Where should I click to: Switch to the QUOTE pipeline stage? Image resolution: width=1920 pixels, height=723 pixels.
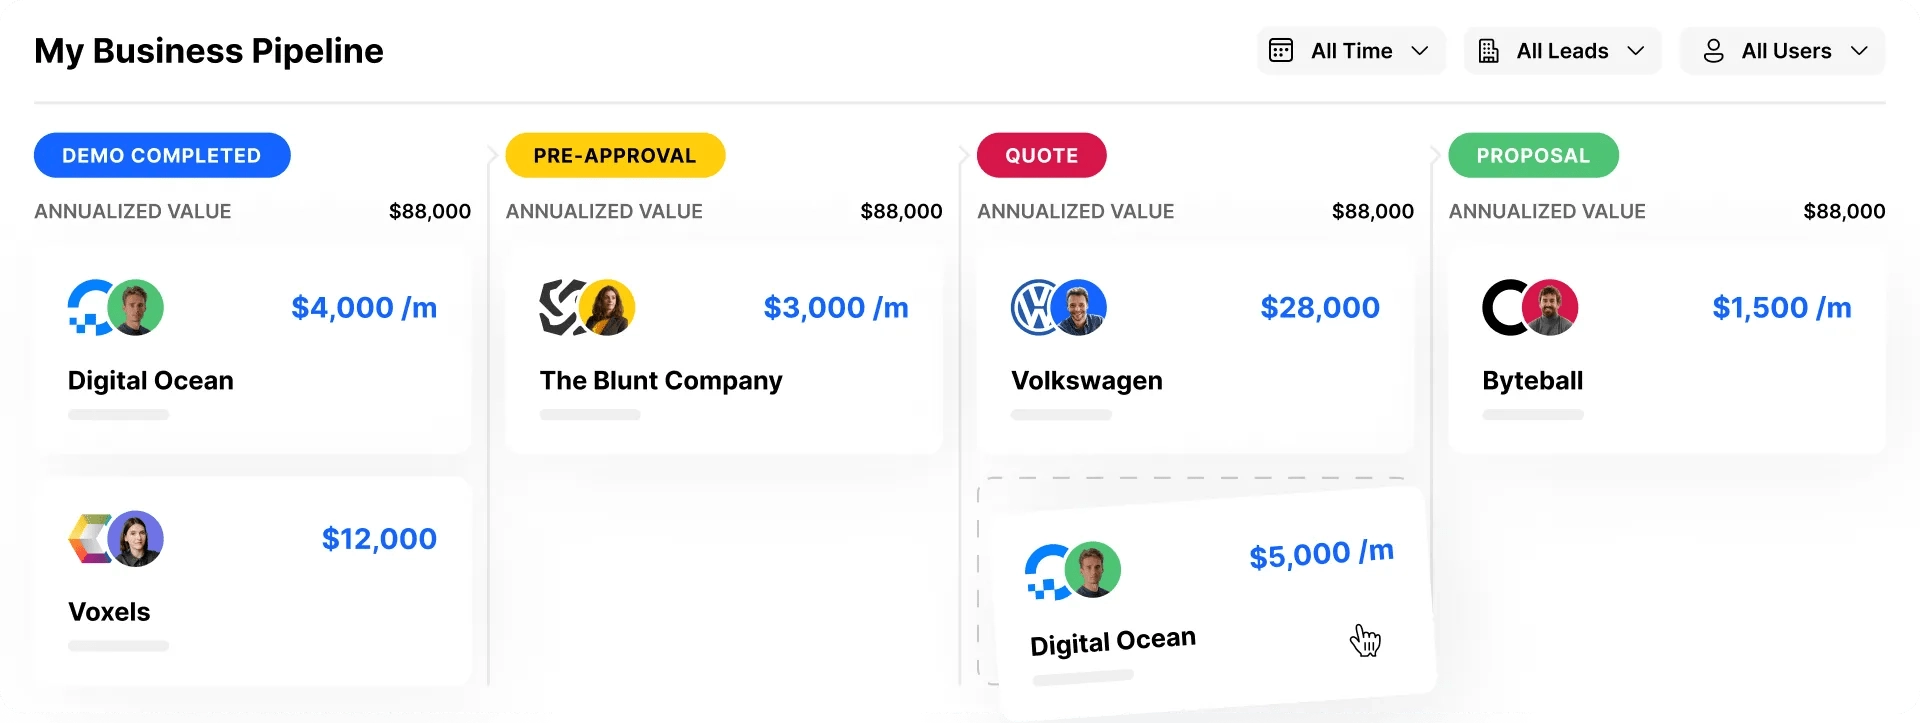(1041, 155)
